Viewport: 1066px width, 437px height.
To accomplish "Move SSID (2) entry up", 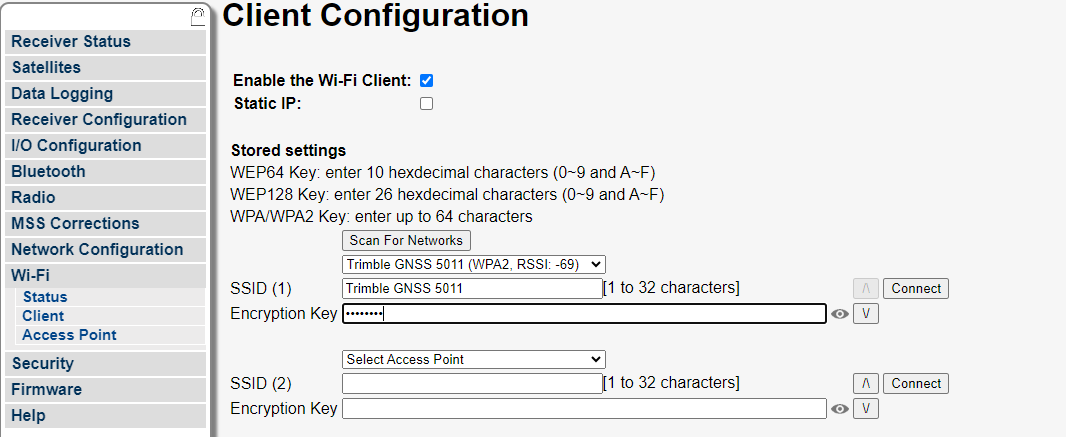I will (x=865, y=383).
